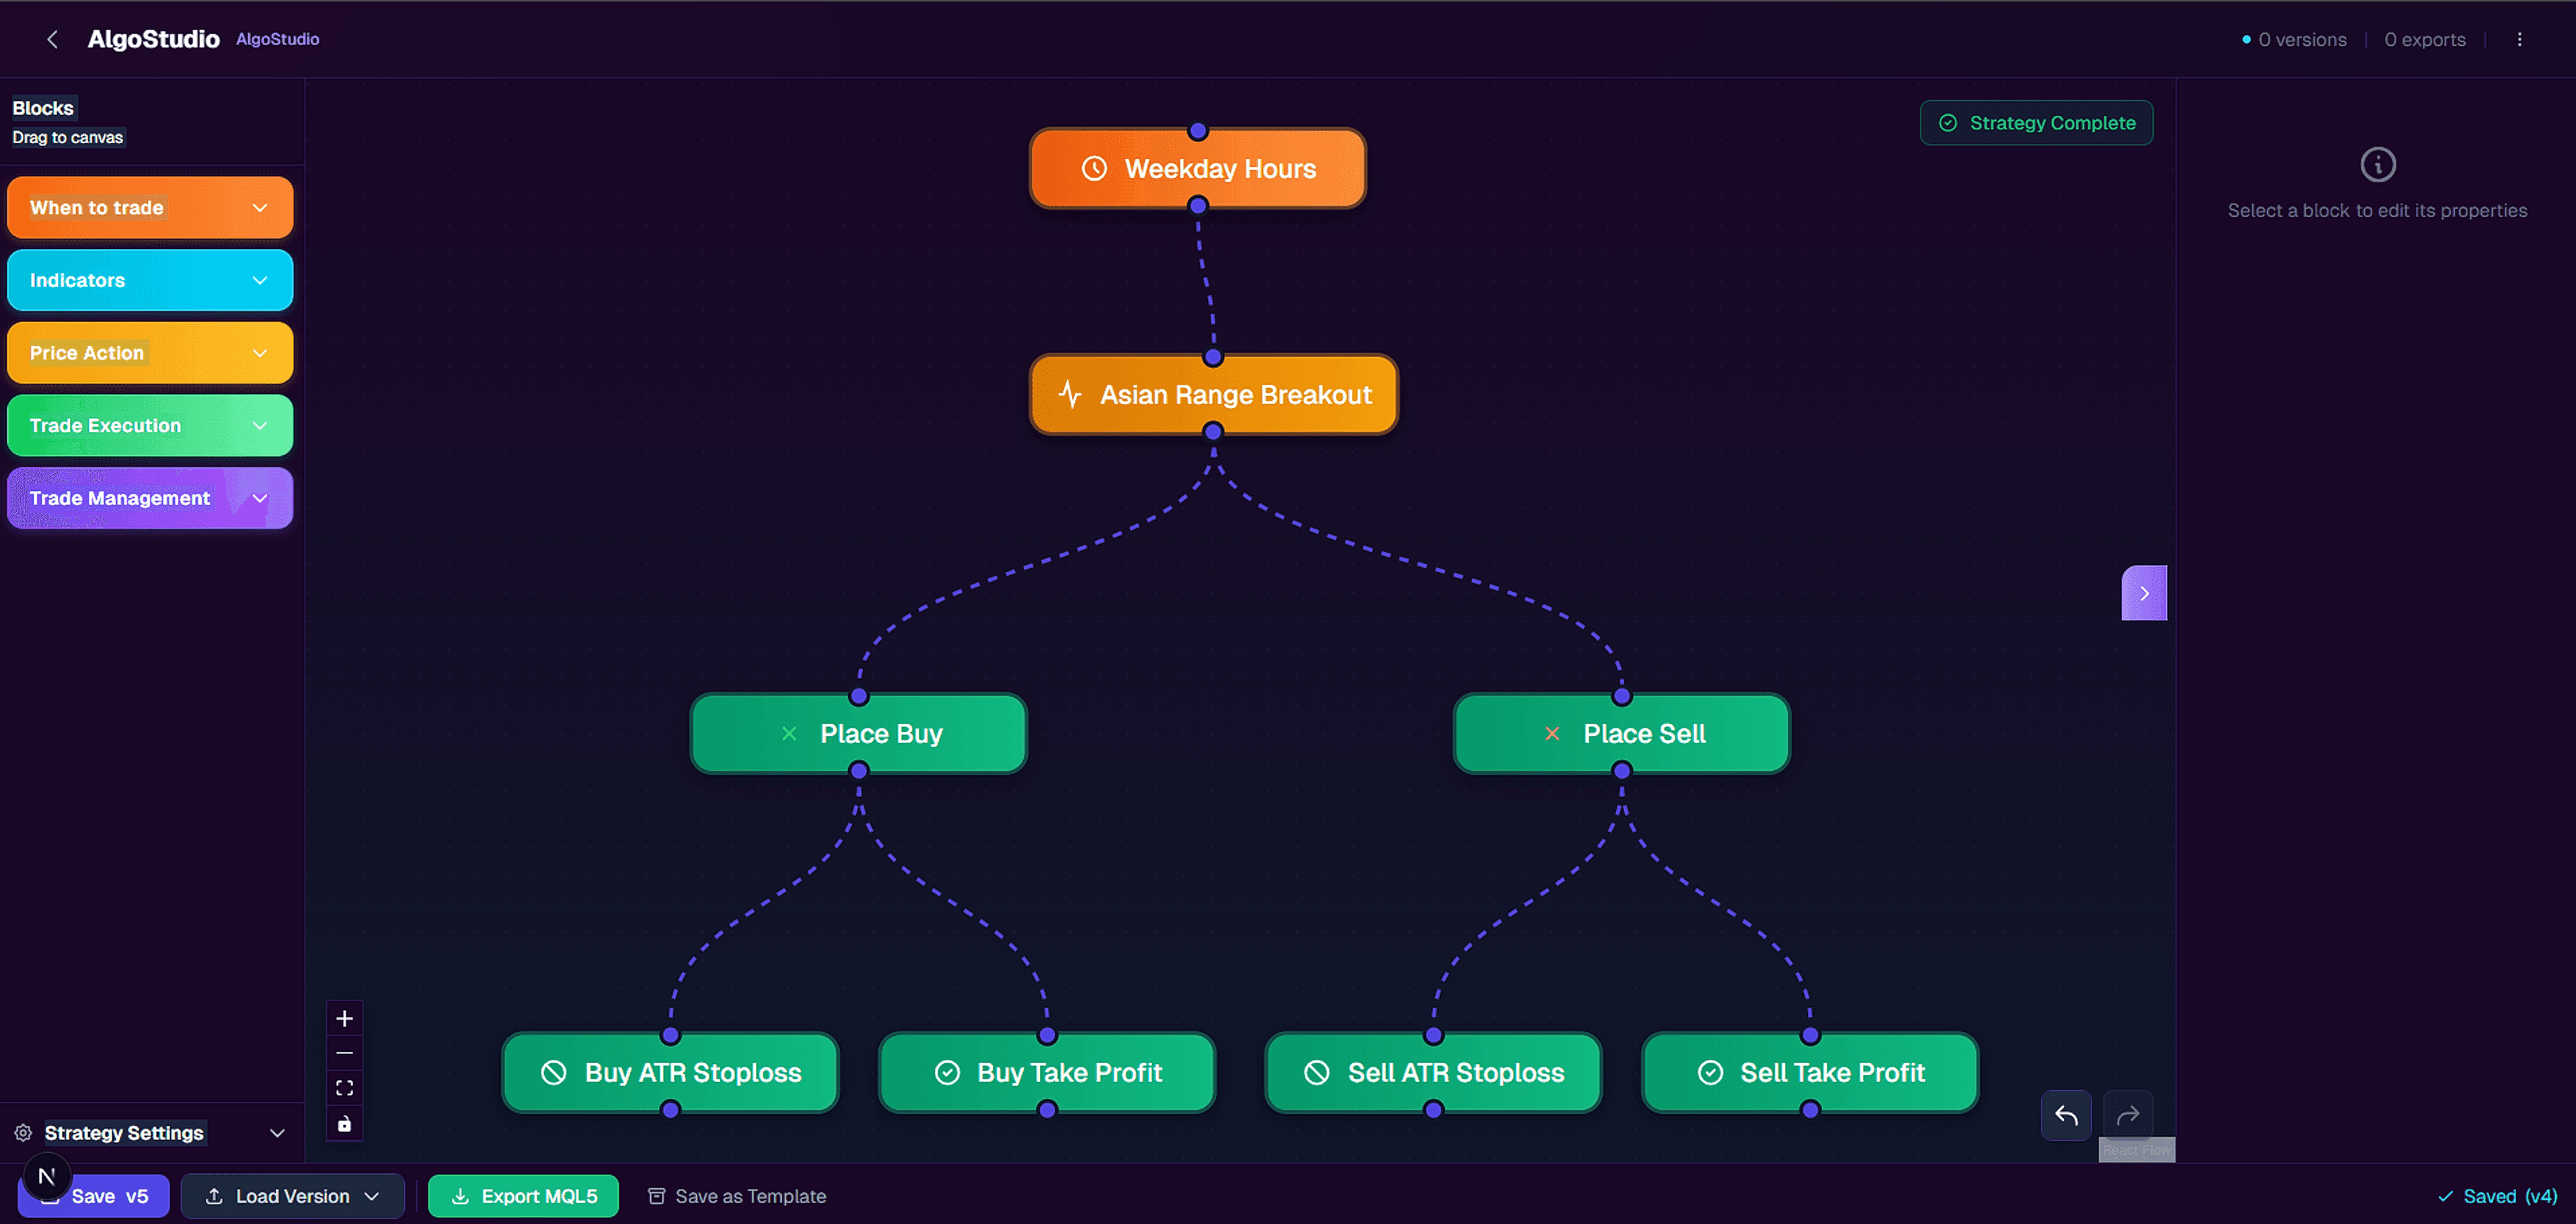Click the fit-view icon on canvas controls
Viewport: 2576px width, 1224px height.
click(x=344, y=1088)
